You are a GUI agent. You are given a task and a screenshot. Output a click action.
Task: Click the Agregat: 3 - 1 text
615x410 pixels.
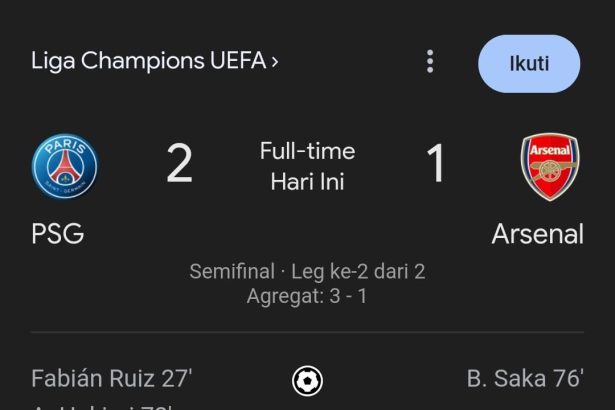[308, 296]
